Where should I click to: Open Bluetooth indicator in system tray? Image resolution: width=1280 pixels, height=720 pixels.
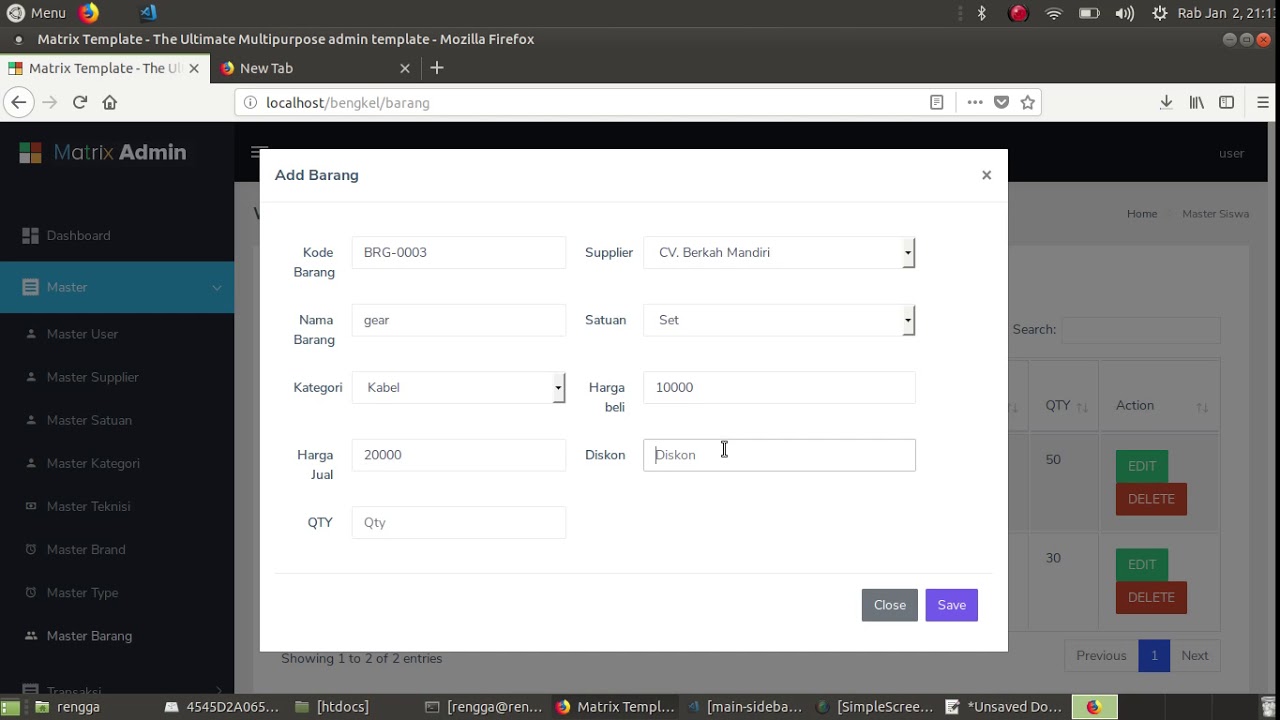(x=981, y=13)
